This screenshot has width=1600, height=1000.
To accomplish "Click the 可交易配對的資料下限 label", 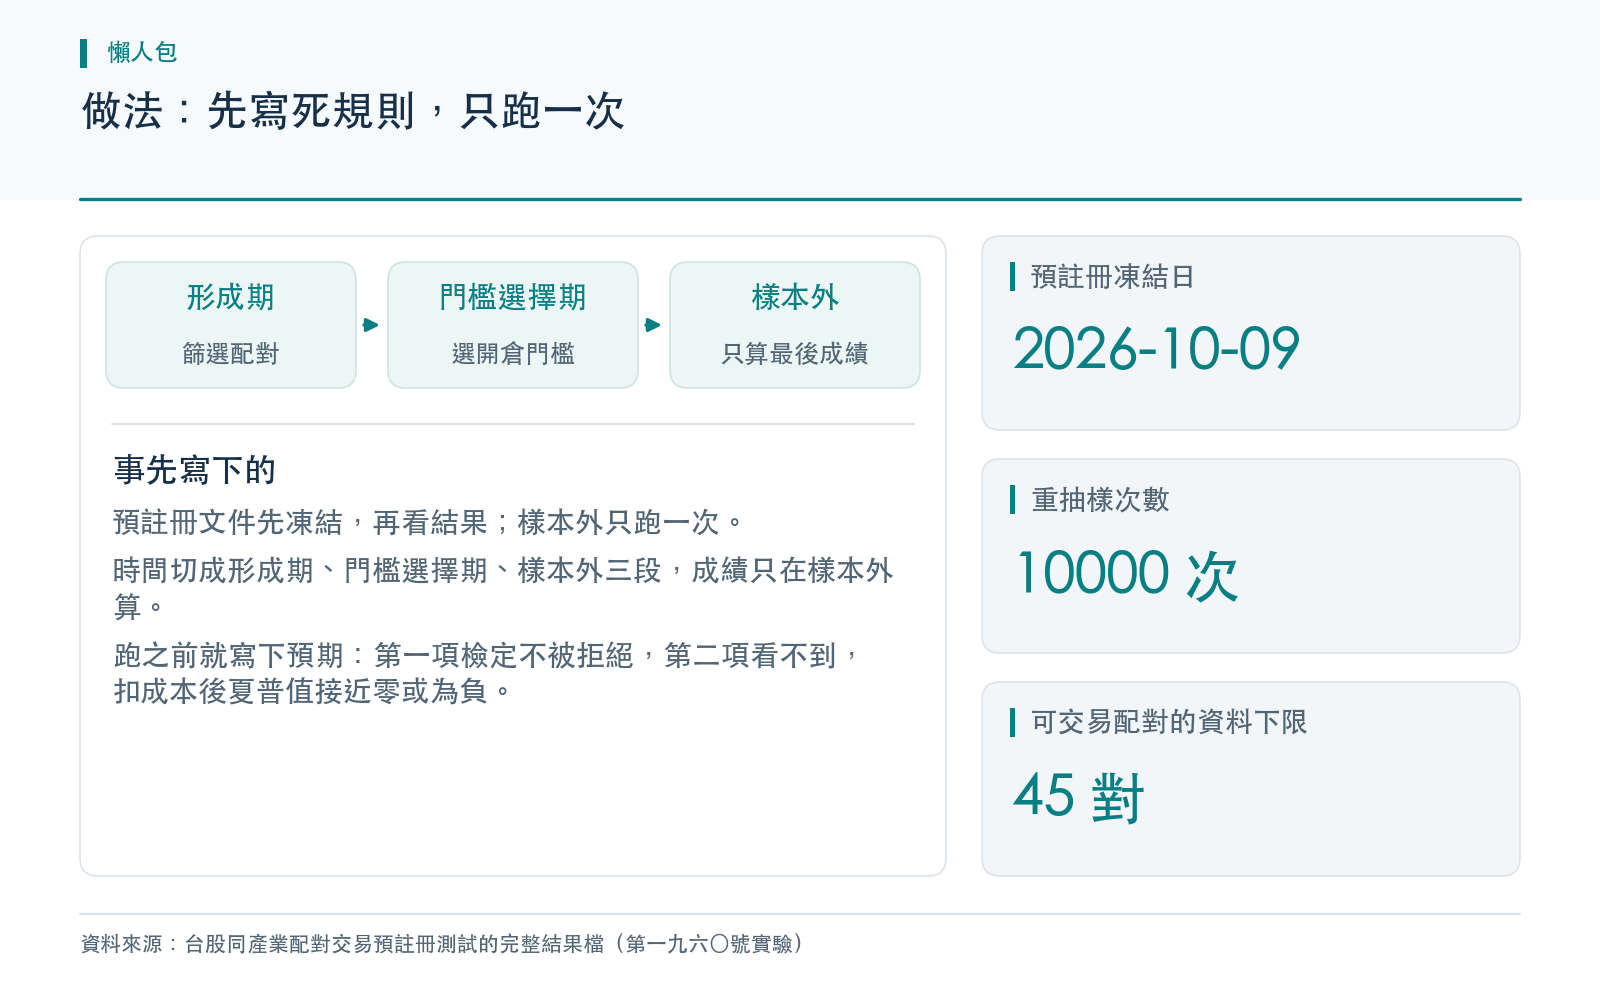I will coord(1169,722).
